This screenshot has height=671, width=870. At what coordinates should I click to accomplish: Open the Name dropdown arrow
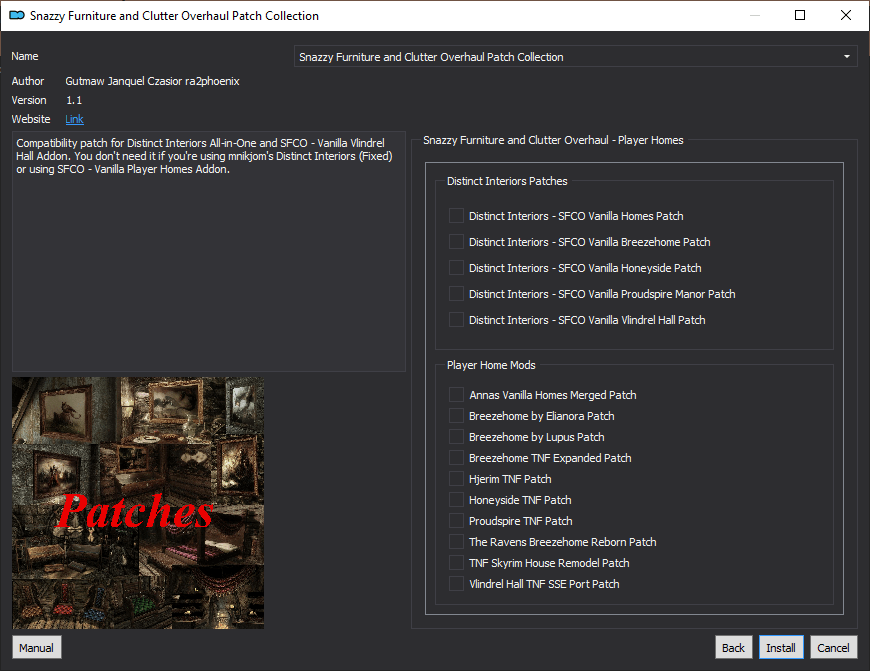coord(847,57)
